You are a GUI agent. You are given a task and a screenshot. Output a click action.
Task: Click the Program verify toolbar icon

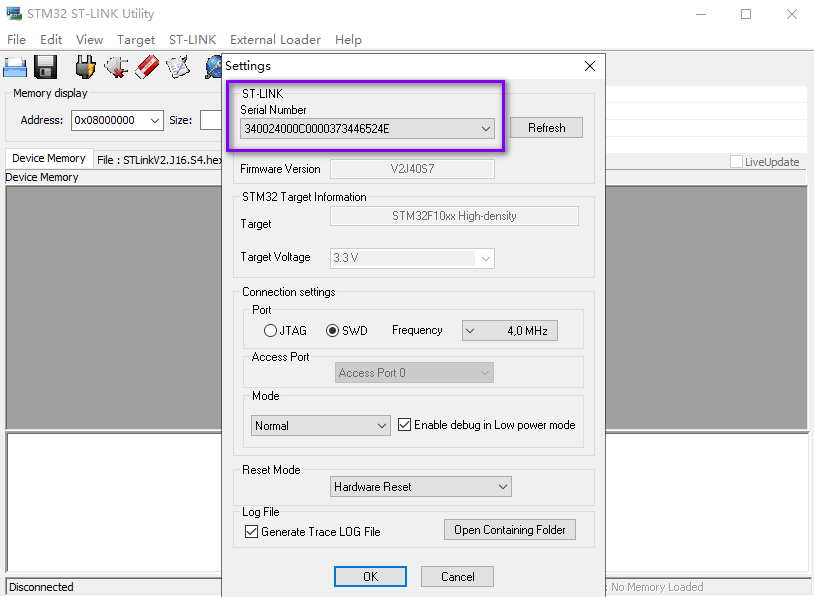point(178,67)
